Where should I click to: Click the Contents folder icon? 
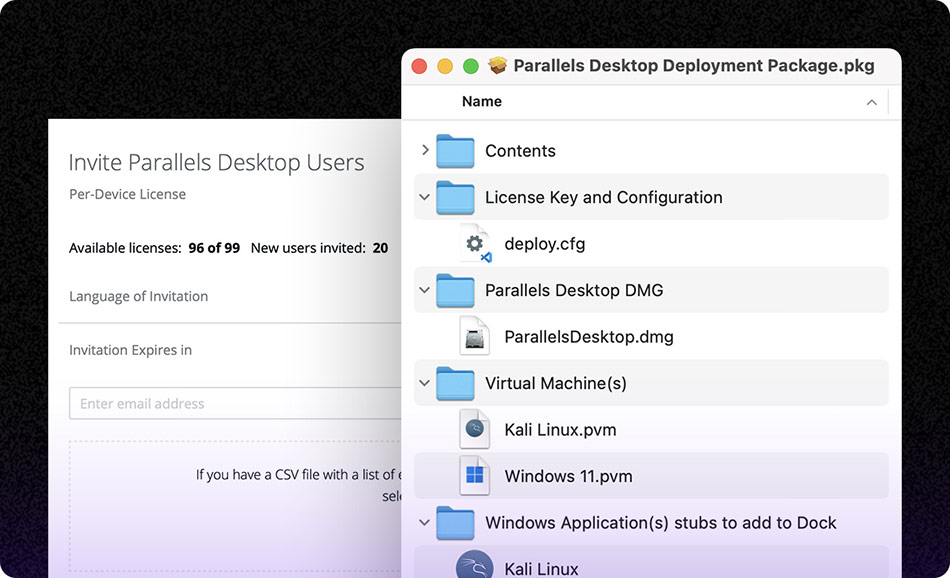tap(455, 150)
